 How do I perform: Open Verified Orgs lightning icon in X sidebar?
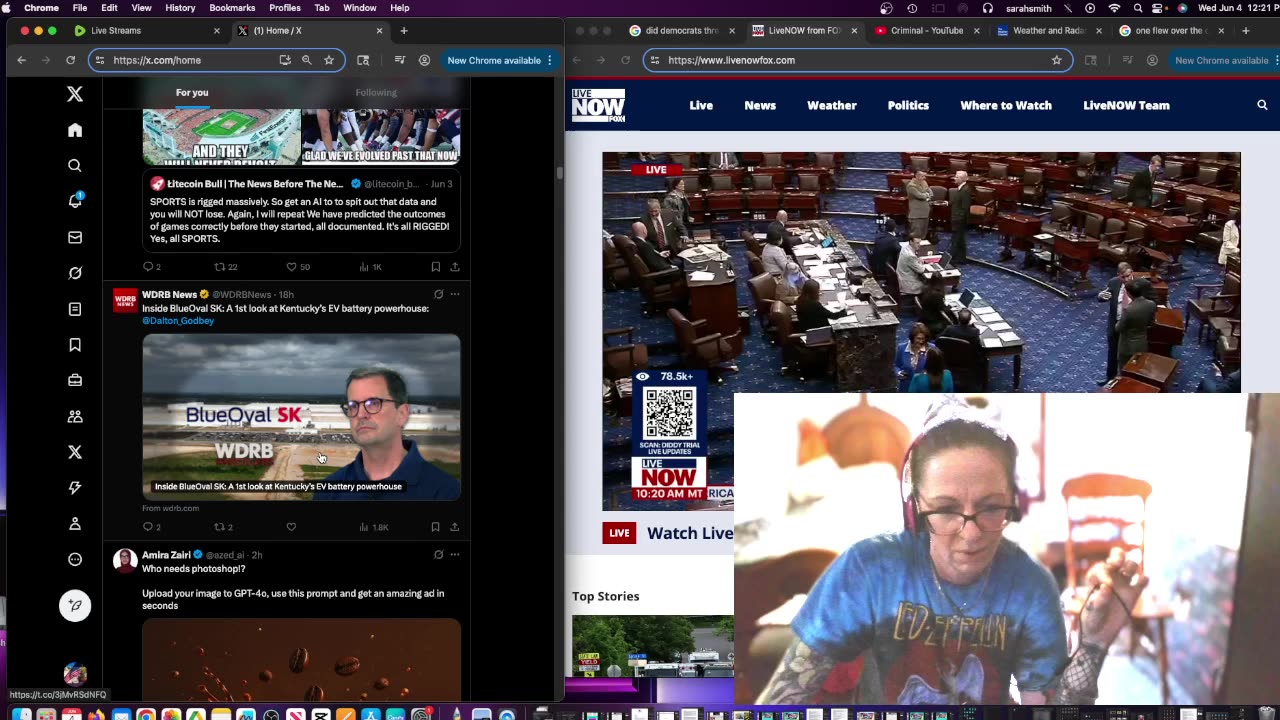[x=75, y=488]
